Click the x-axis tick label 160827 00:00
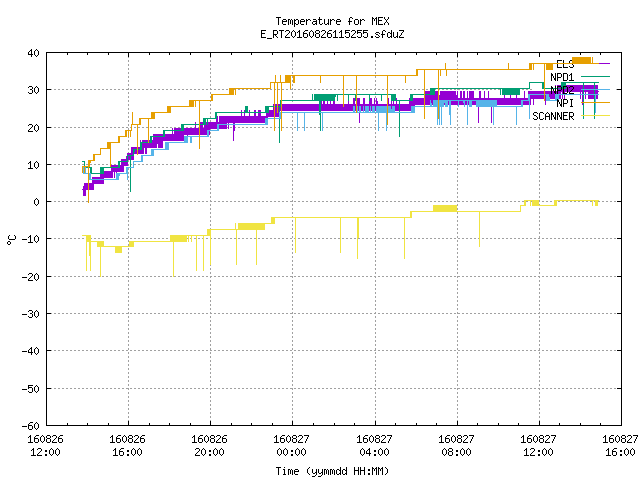Viewport: 640px width, 480px height. [x=291, y=446]
